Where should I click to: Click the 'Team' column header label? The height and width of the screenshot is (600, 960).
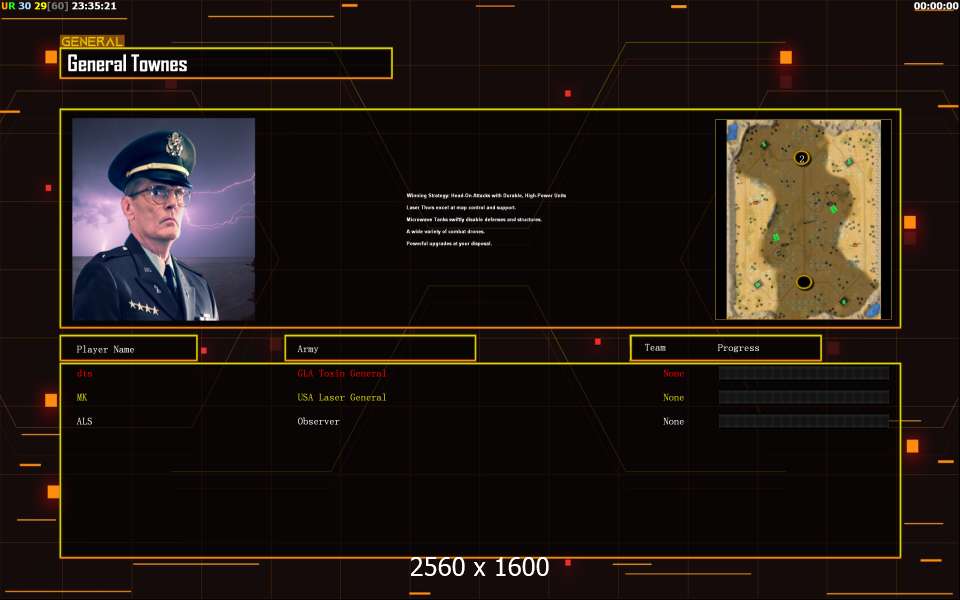click(655, 348)
